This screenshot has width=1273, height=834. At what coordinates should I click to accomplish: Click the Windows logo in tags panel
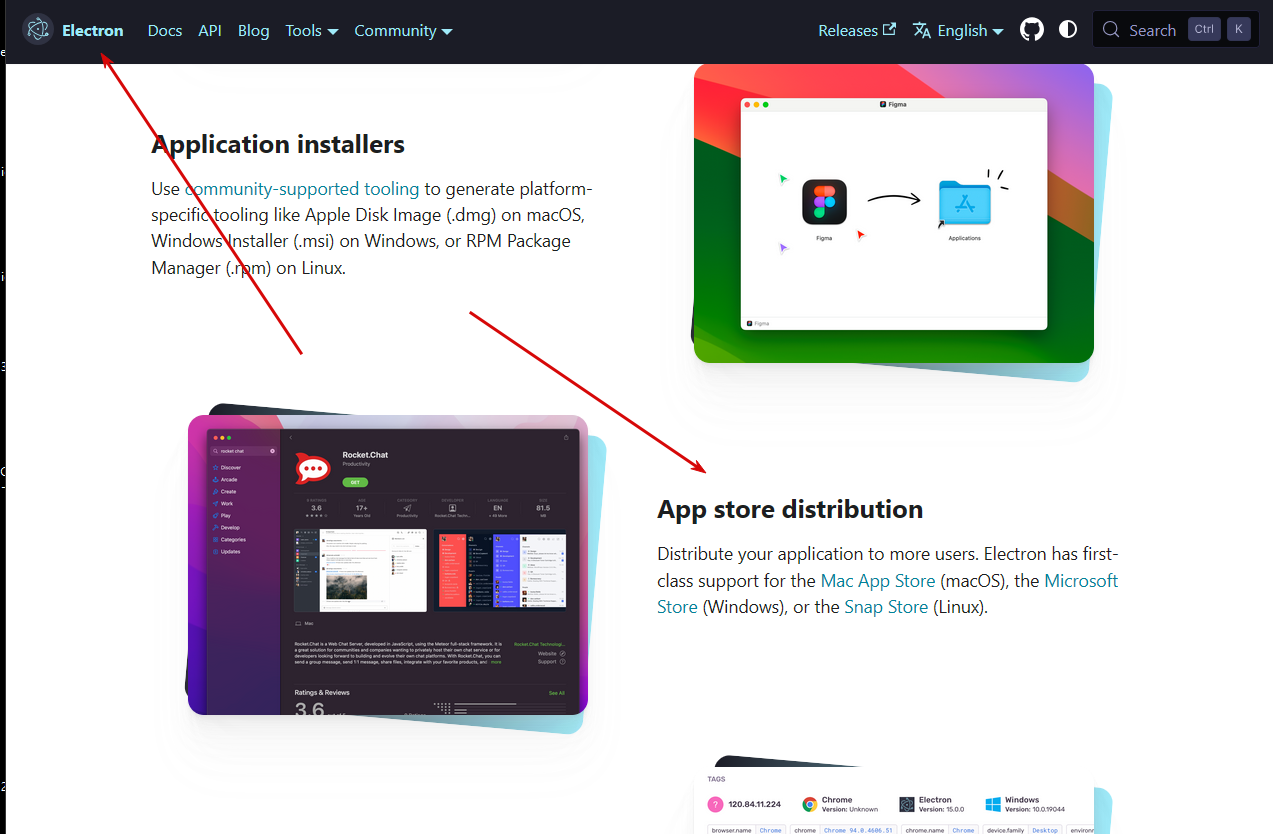[993, 804]
